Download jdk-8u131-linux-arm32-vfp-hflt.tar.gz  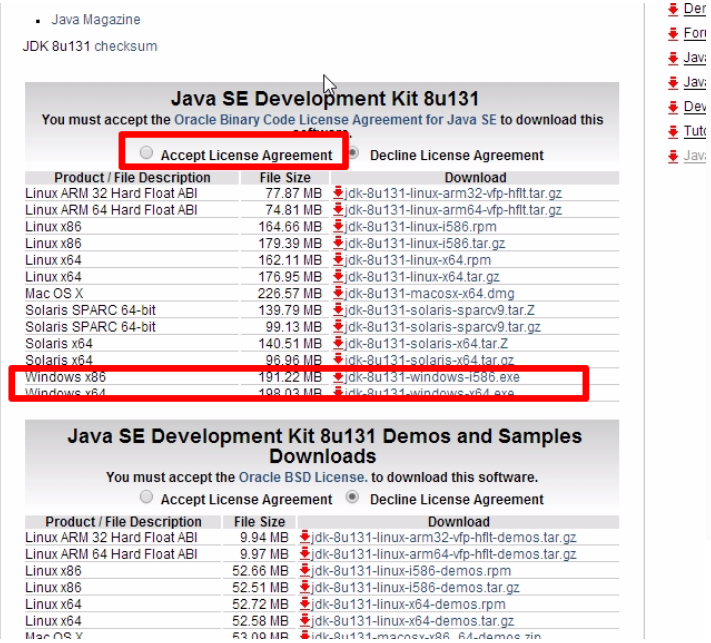pyautogui.click(x=453, y=194)
